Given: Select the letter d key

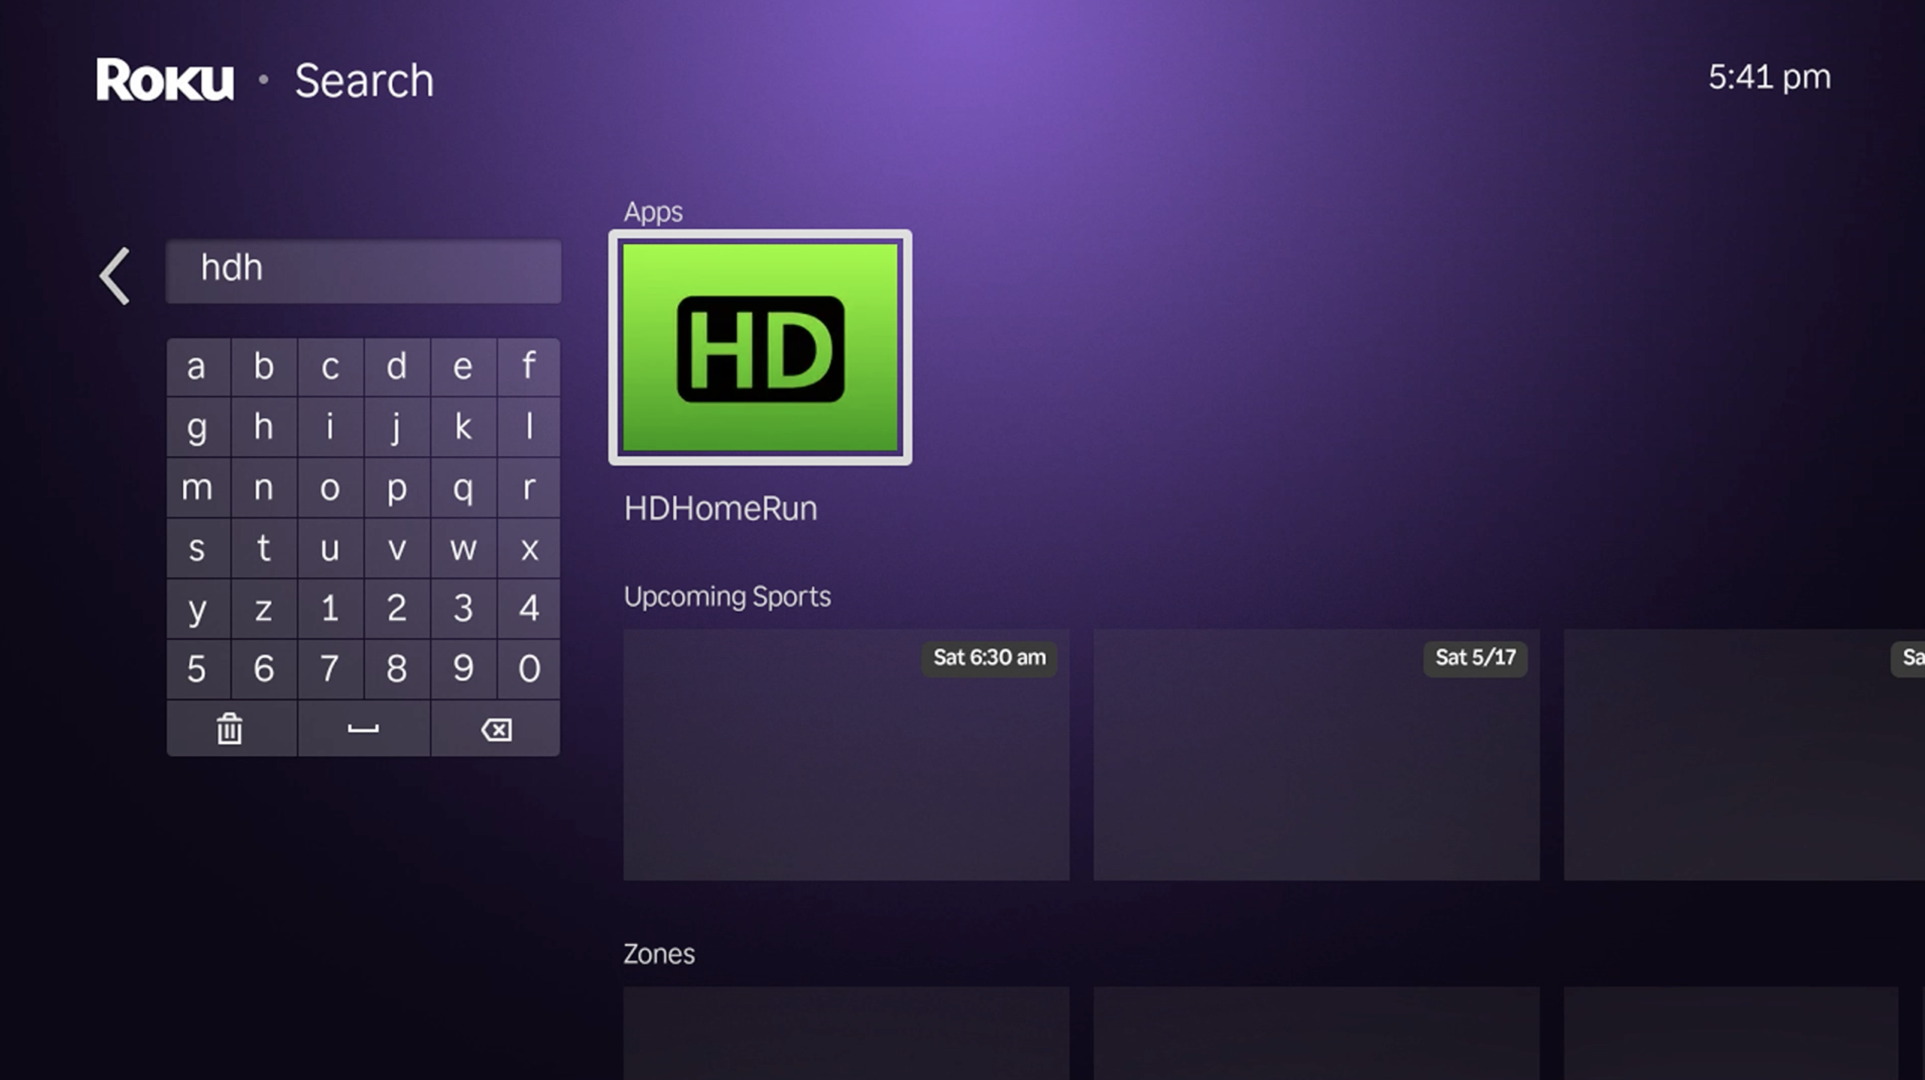Looking at the screenshot, I should [x=397, y=367].
